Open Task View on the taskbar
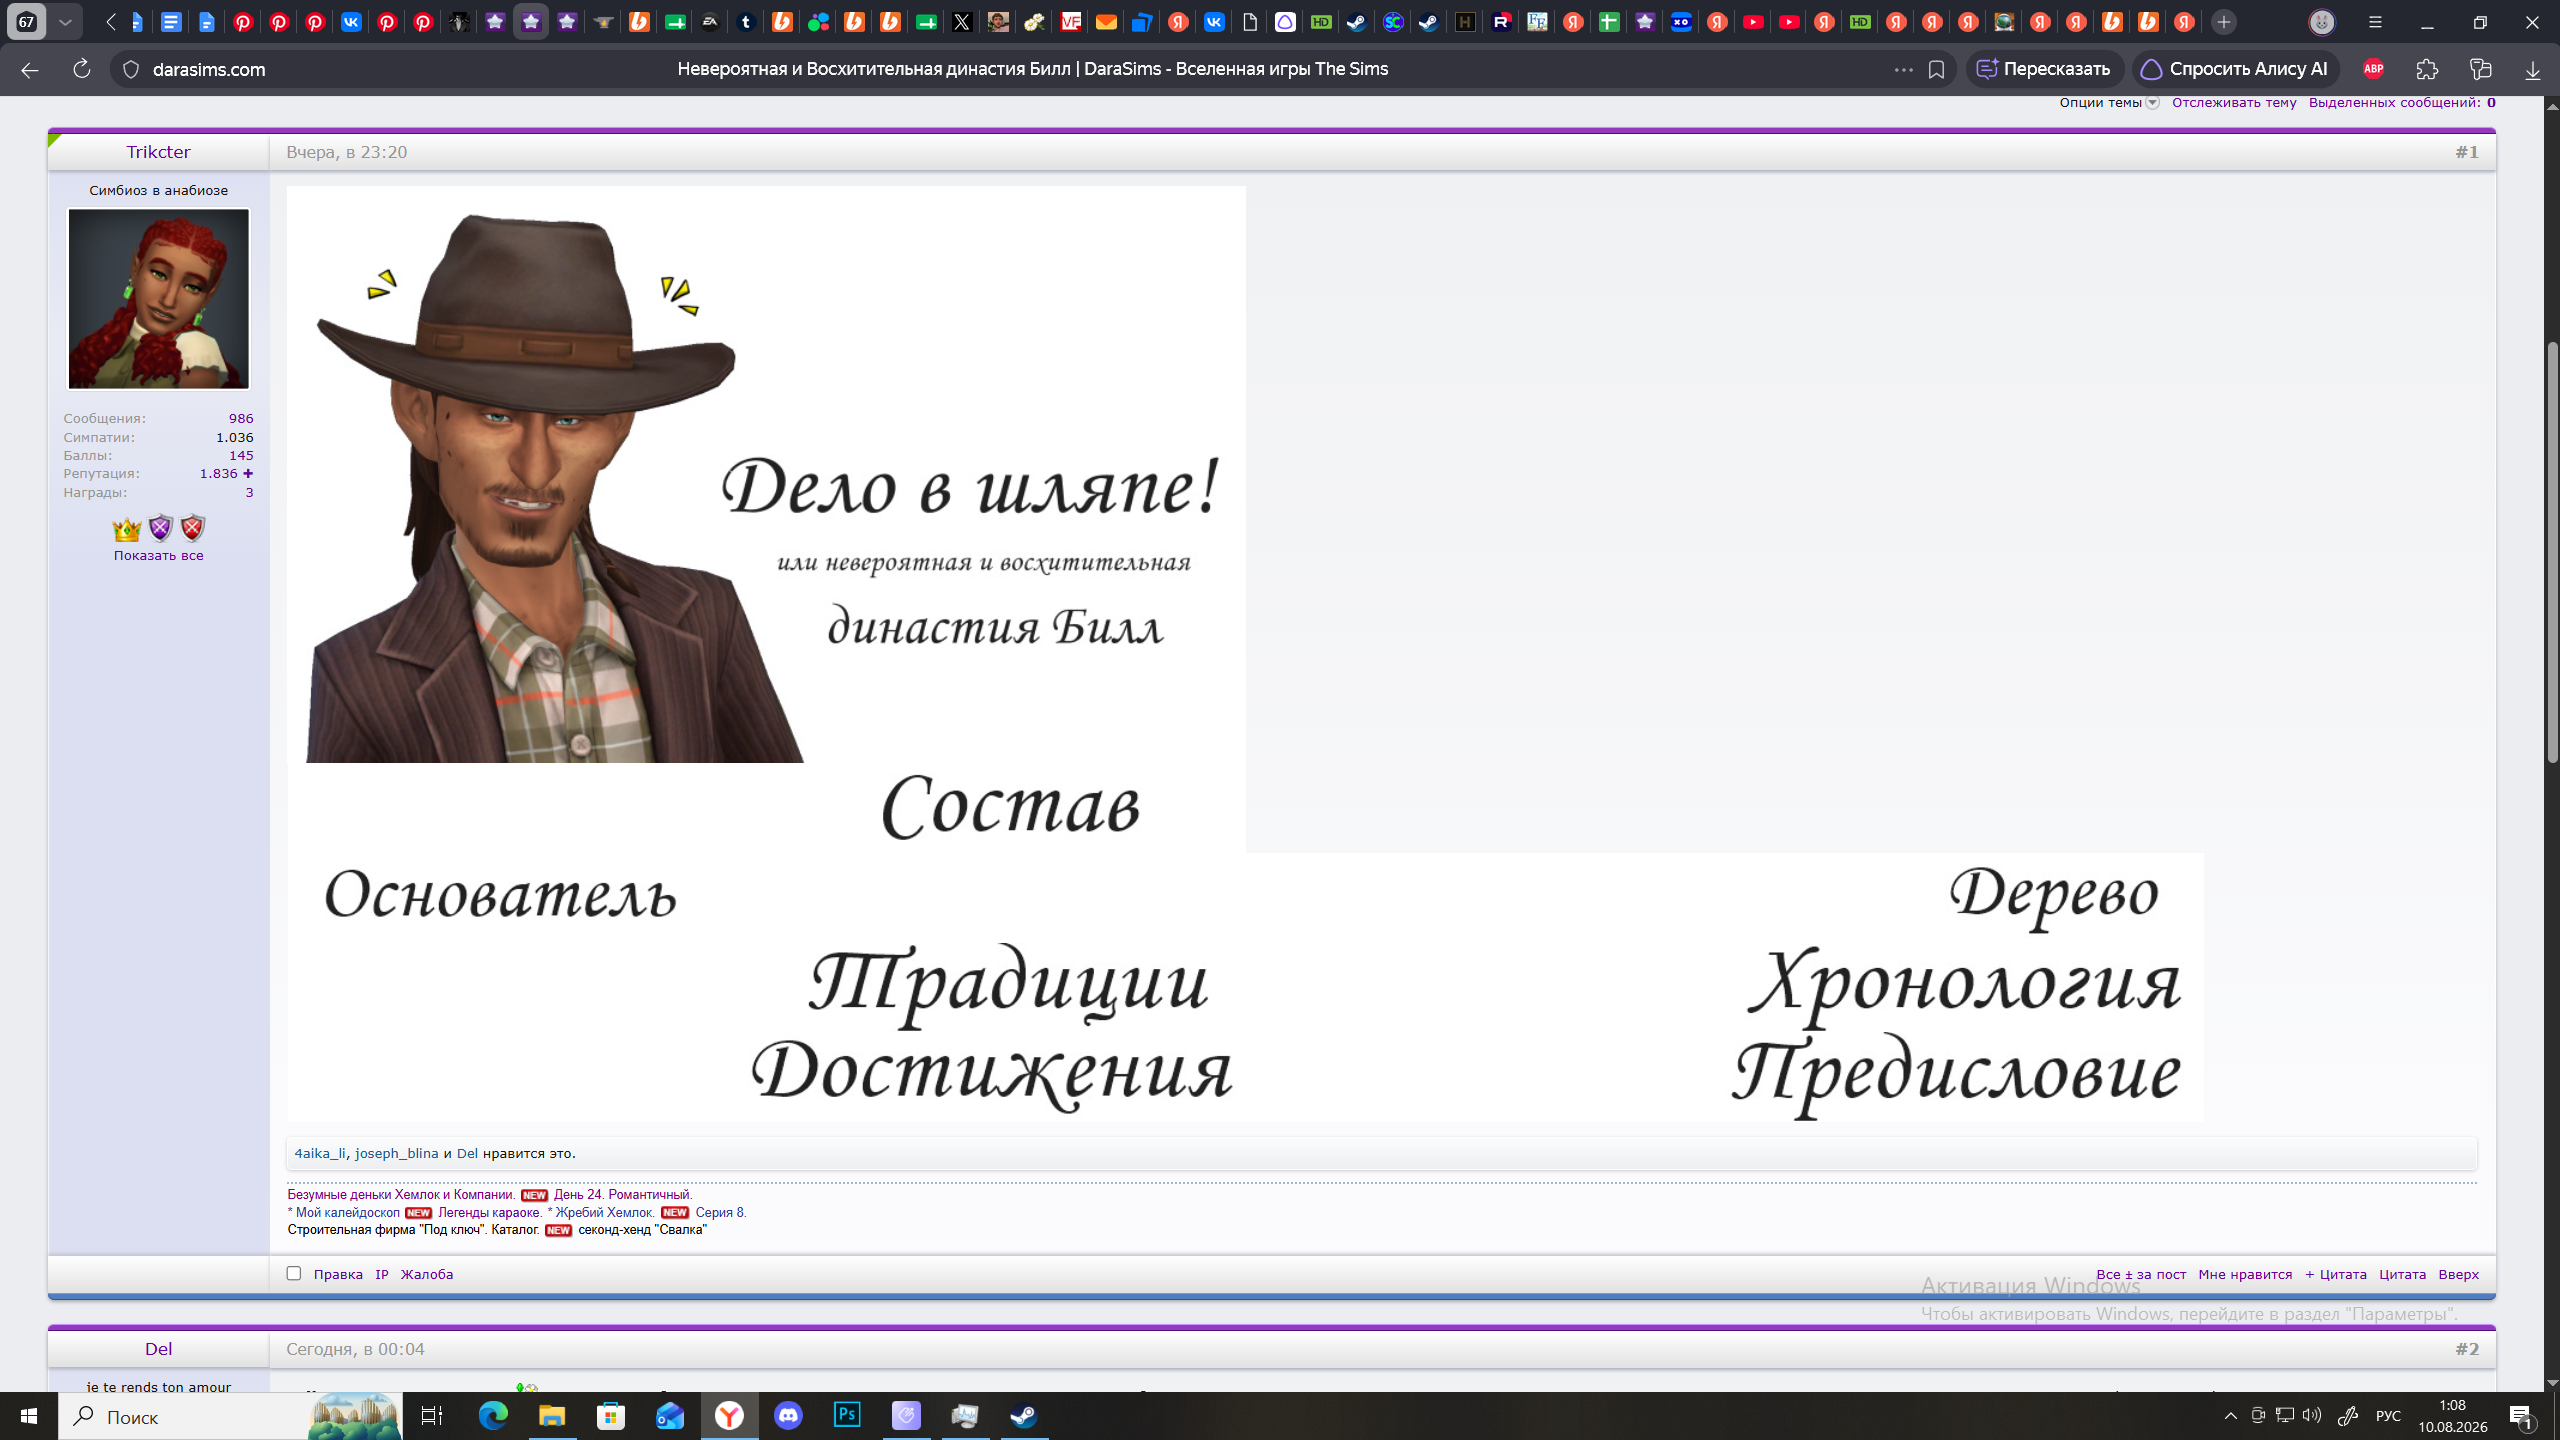Viewport: 2560px width, 1440px height. [432, 1416]
